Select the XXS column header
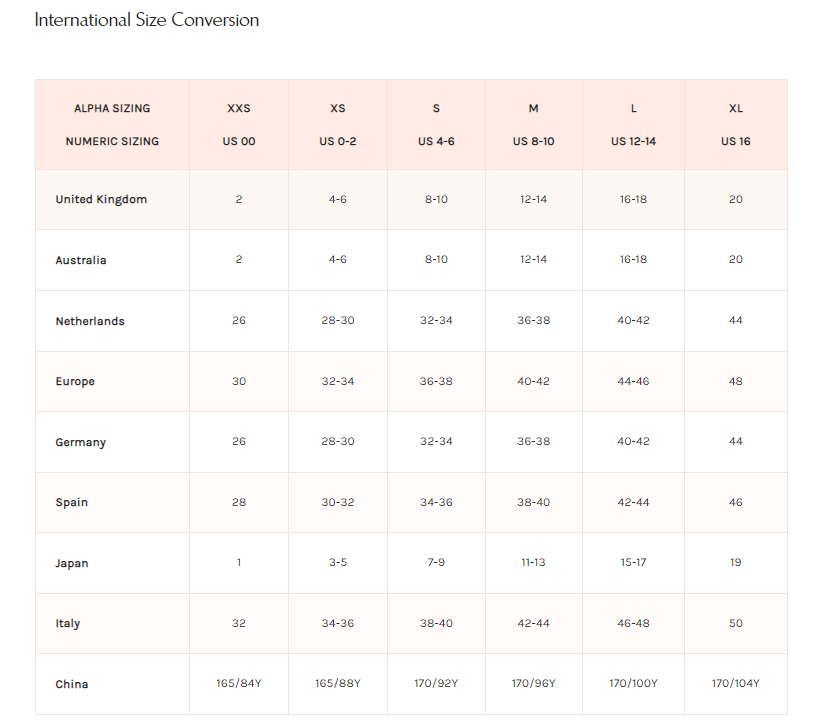824x726 pixels. (x=239, y=108)
